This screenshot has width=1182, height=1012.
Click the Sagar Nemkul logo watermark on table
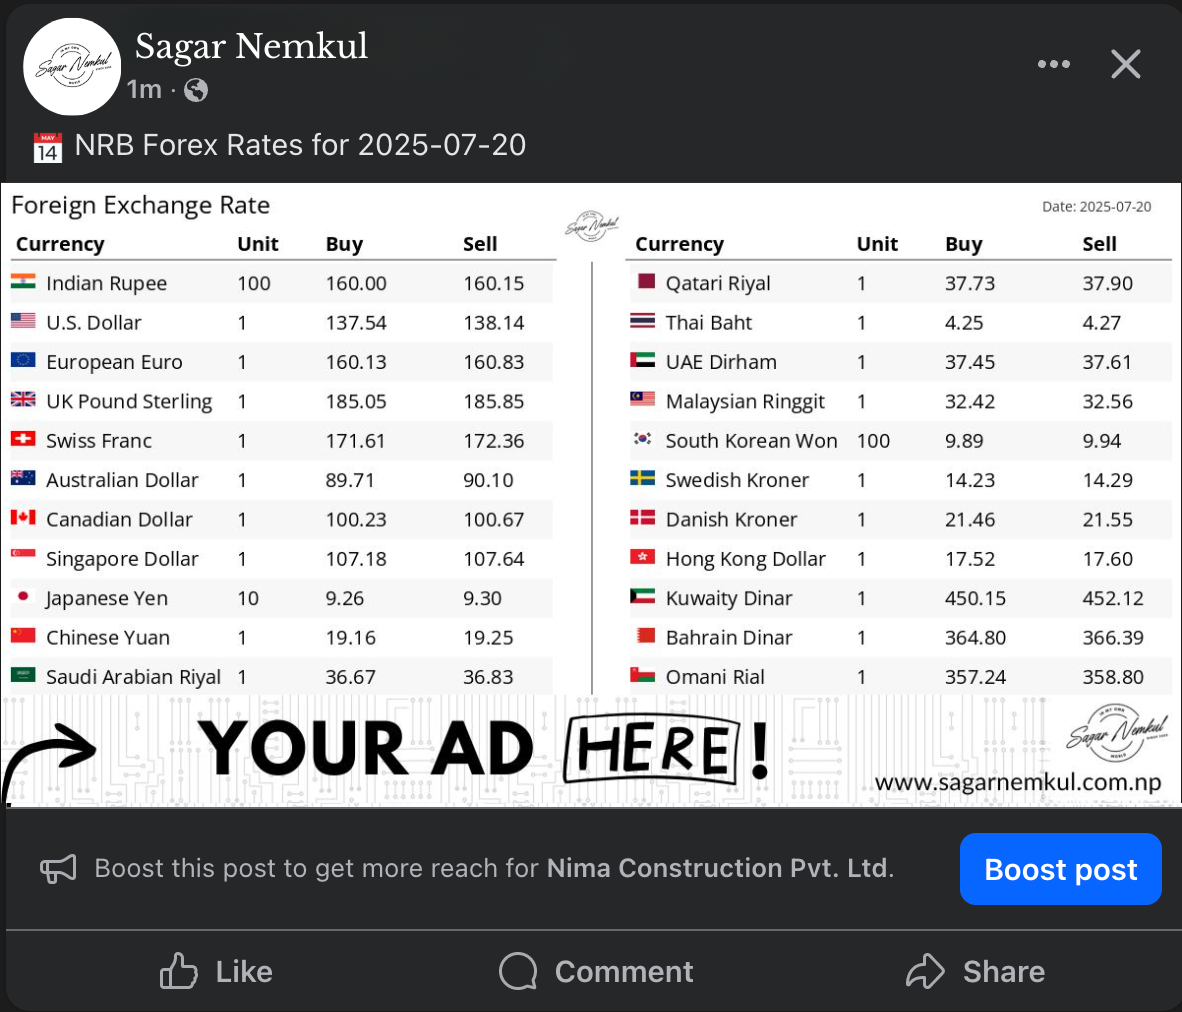click(x=591, y=227)
